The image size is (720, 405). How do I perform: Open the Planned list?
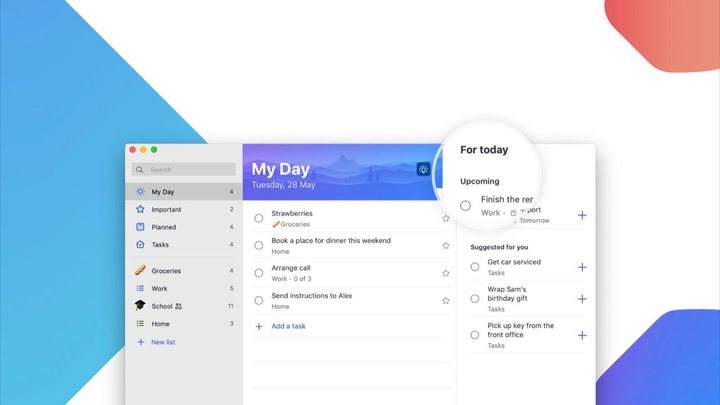point(184,227)
